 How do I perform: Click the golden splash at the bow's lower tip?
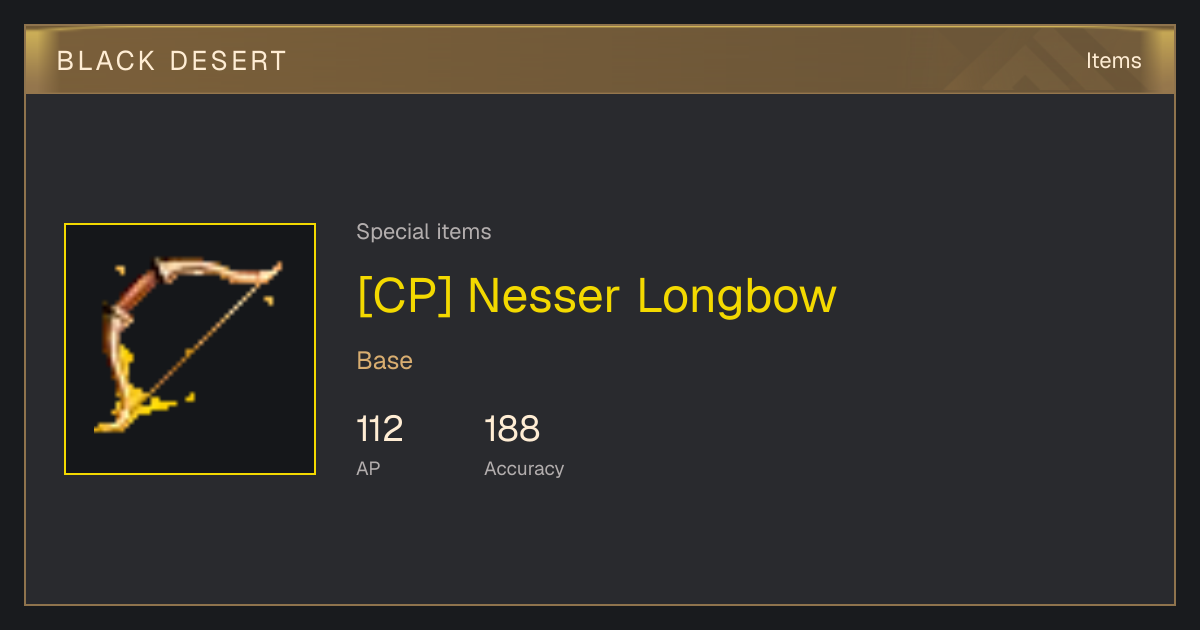pyautogui.click(x=135, y=410)
